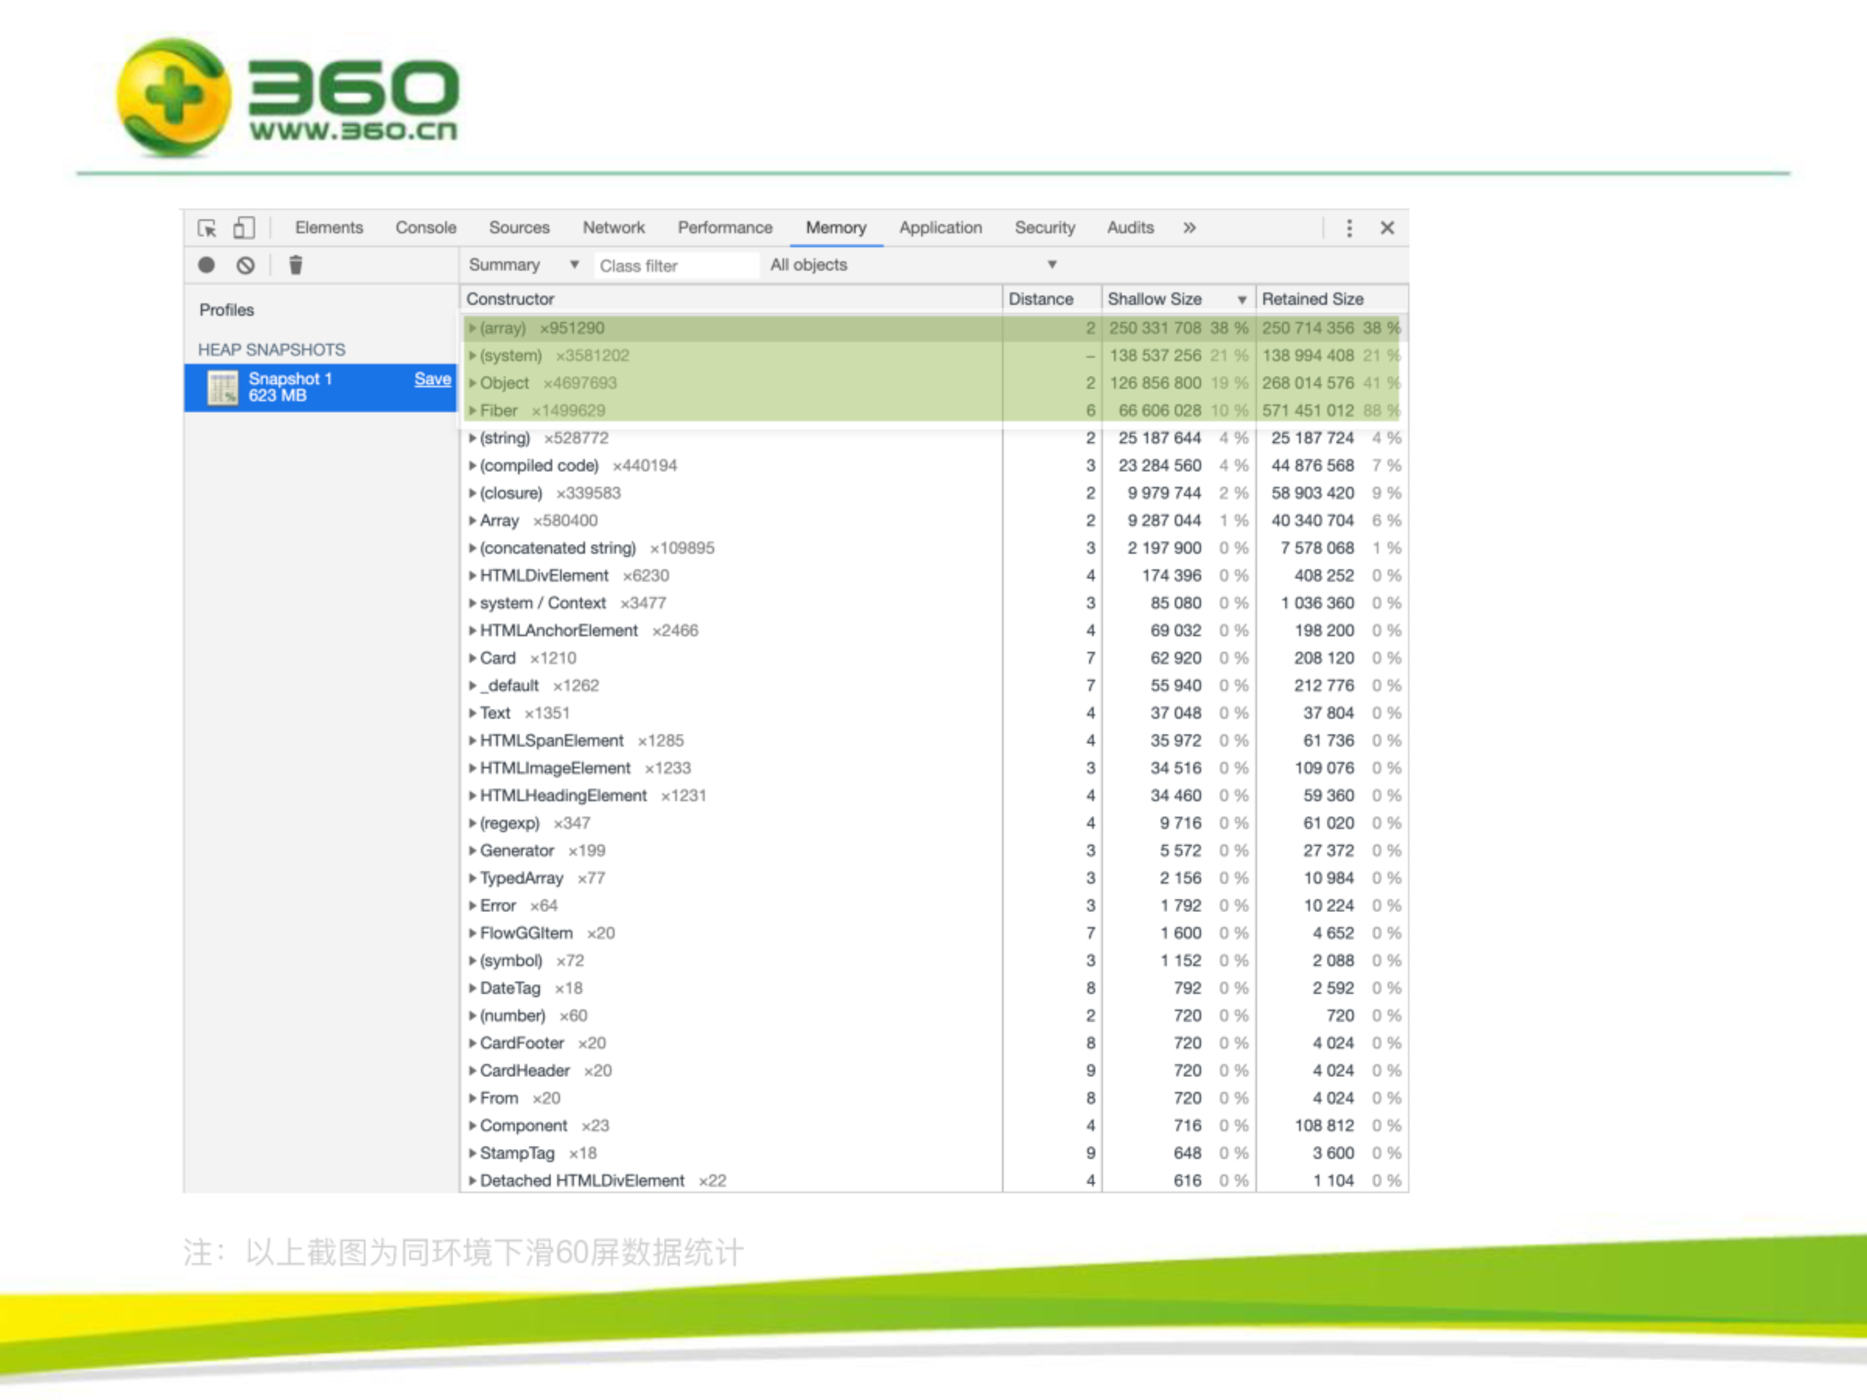This screenshot has height=1400, width=1867.
Task: Click the inspect element picker icon
Action: 207,228
